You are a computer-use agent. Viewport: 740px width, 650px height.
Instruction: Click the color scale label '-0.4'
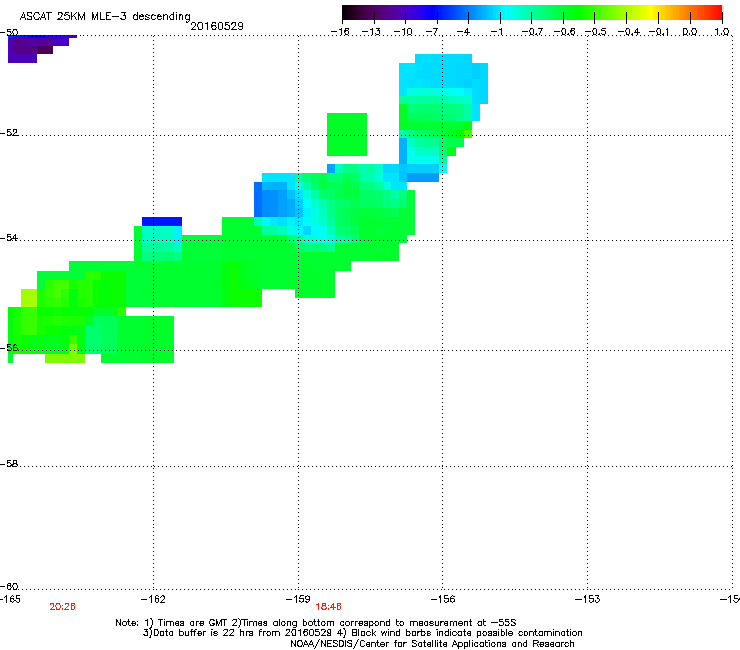coord(629,32)
